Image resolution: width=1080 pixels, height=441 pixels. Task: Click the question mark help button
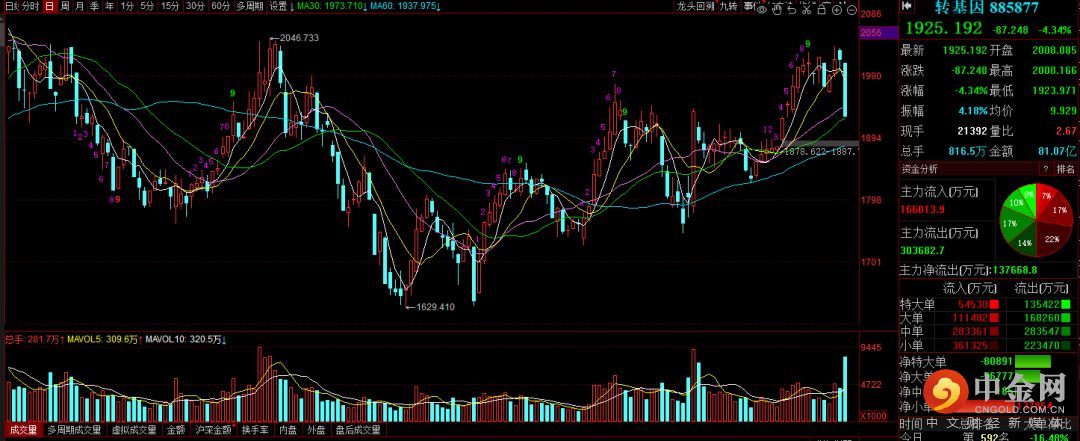(x=1044, y=168)
